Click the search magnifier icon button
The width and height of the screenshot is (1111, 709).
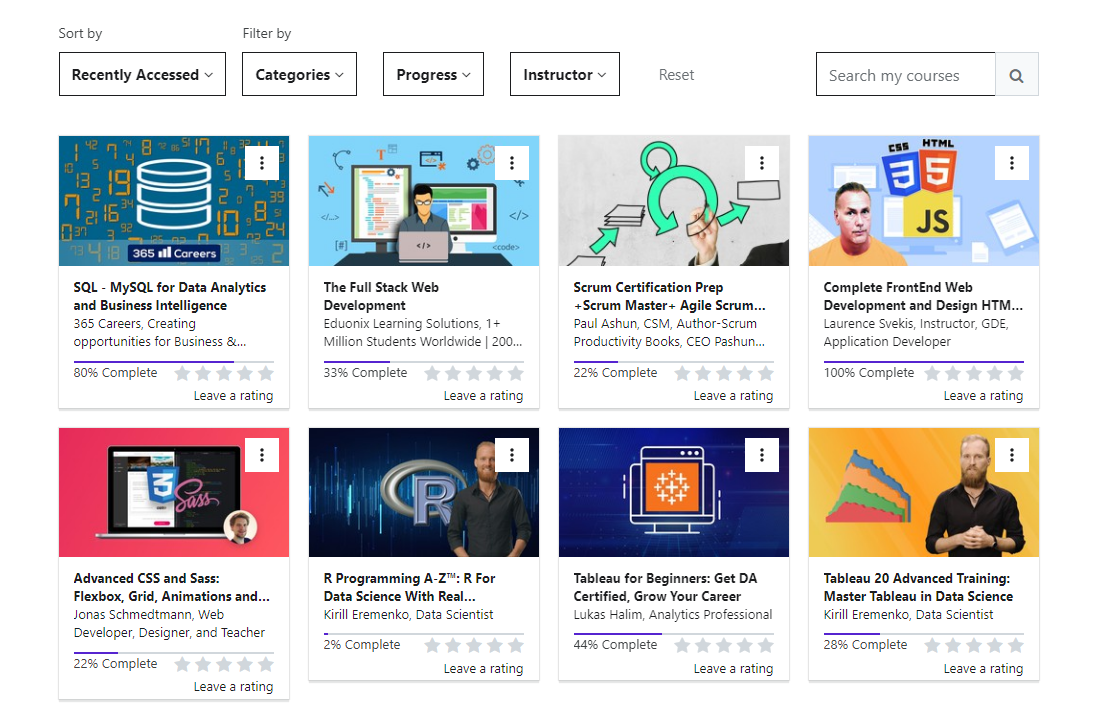pos(1016,74)
